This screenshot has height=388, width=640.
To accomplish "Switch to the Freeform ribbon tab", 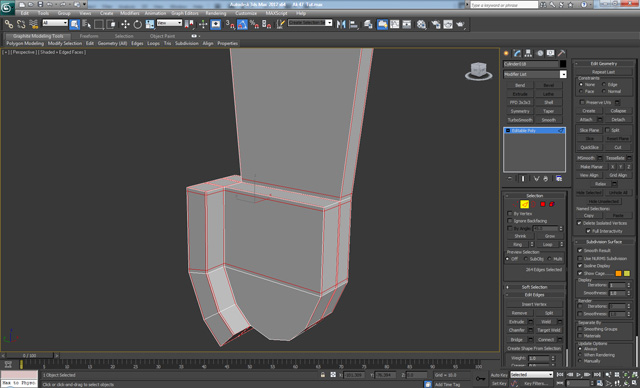I will click(89, 36).
